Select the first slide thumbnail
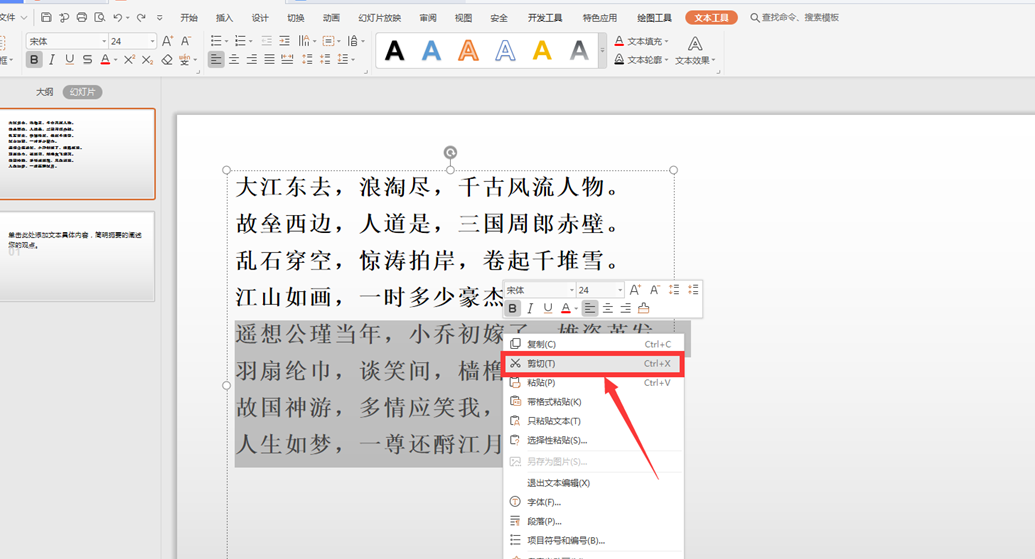This screenshot has height=559, width=1035. (77, 154)
